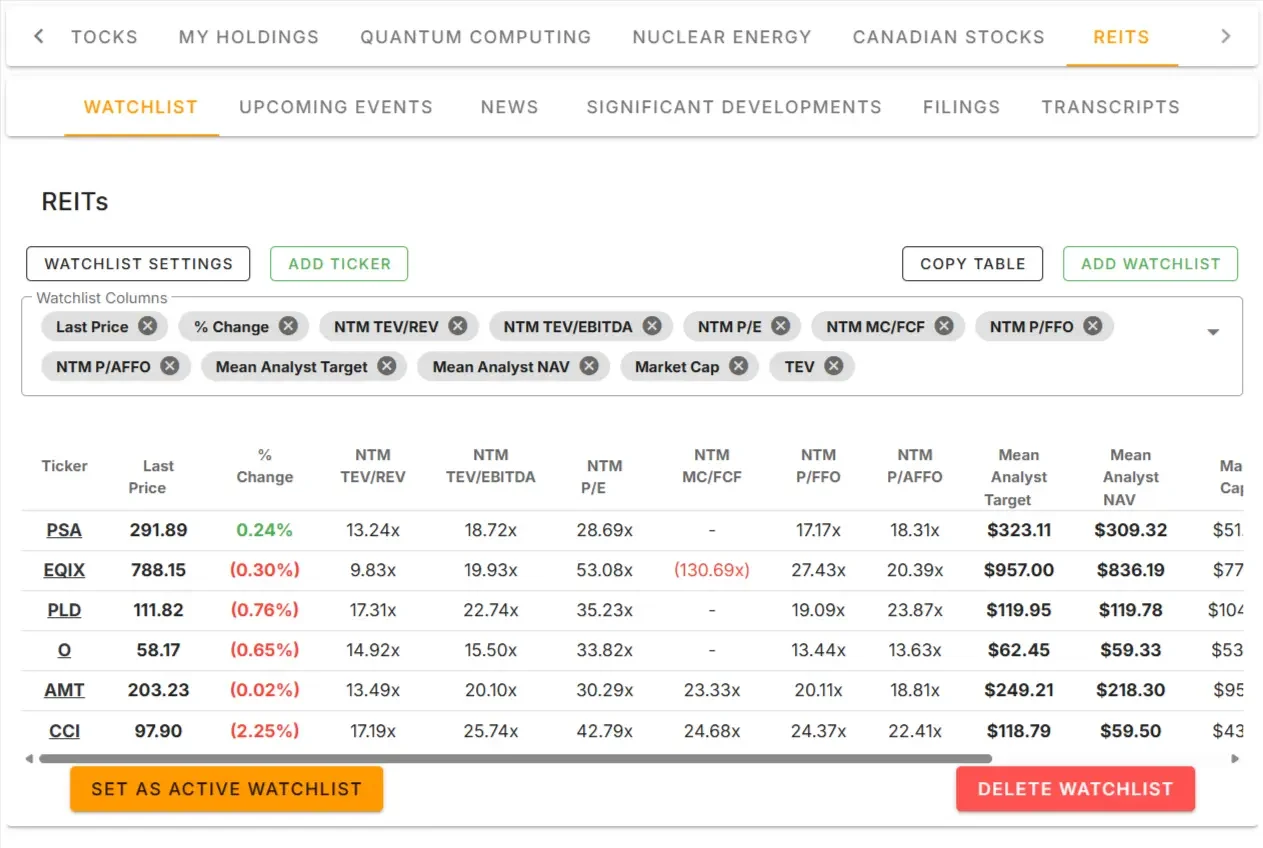The width and height of the screenshot is (1263, 848).
Task: Click the Add Ticker button
Action: (x=339, y=264)
